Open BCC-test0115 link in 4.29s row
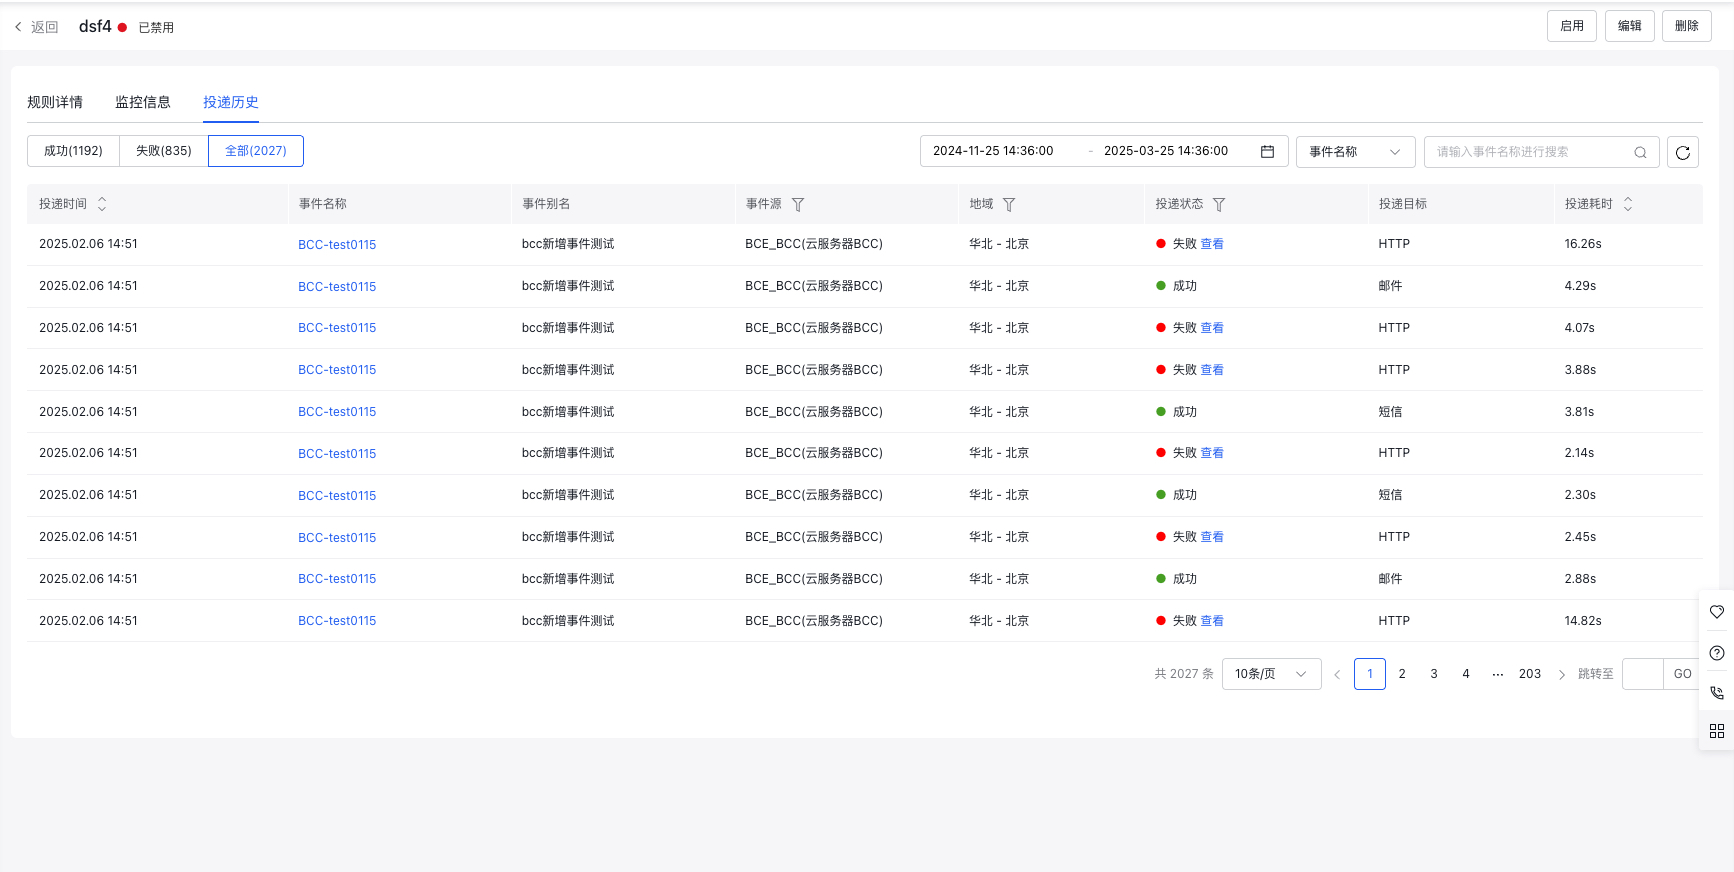Image resolution: width=1734 pixels, height=872 pixels. [x=337, y=287]
